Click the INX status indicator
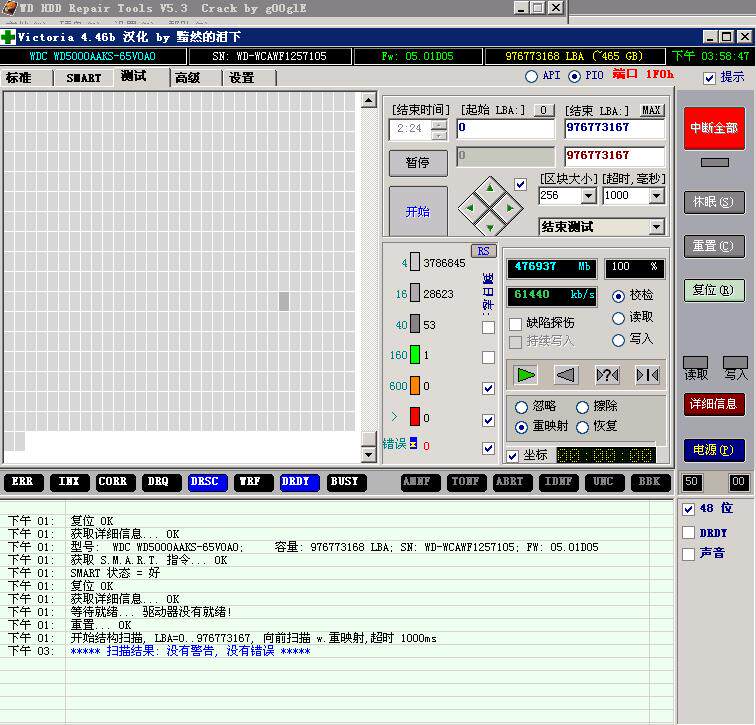This screenshot has width=756, height=725. (69, 482)
